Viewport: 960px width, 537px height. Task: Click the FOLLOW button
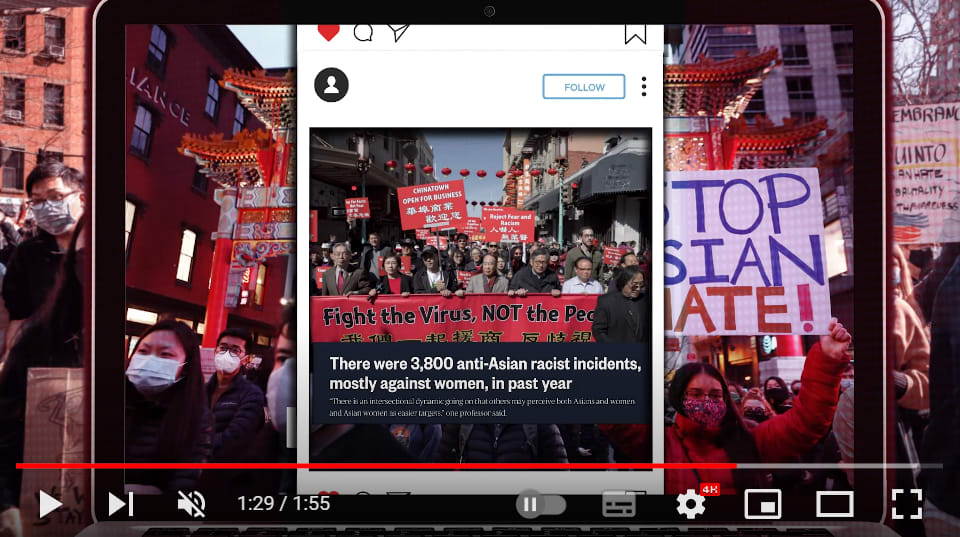point(584,87)
